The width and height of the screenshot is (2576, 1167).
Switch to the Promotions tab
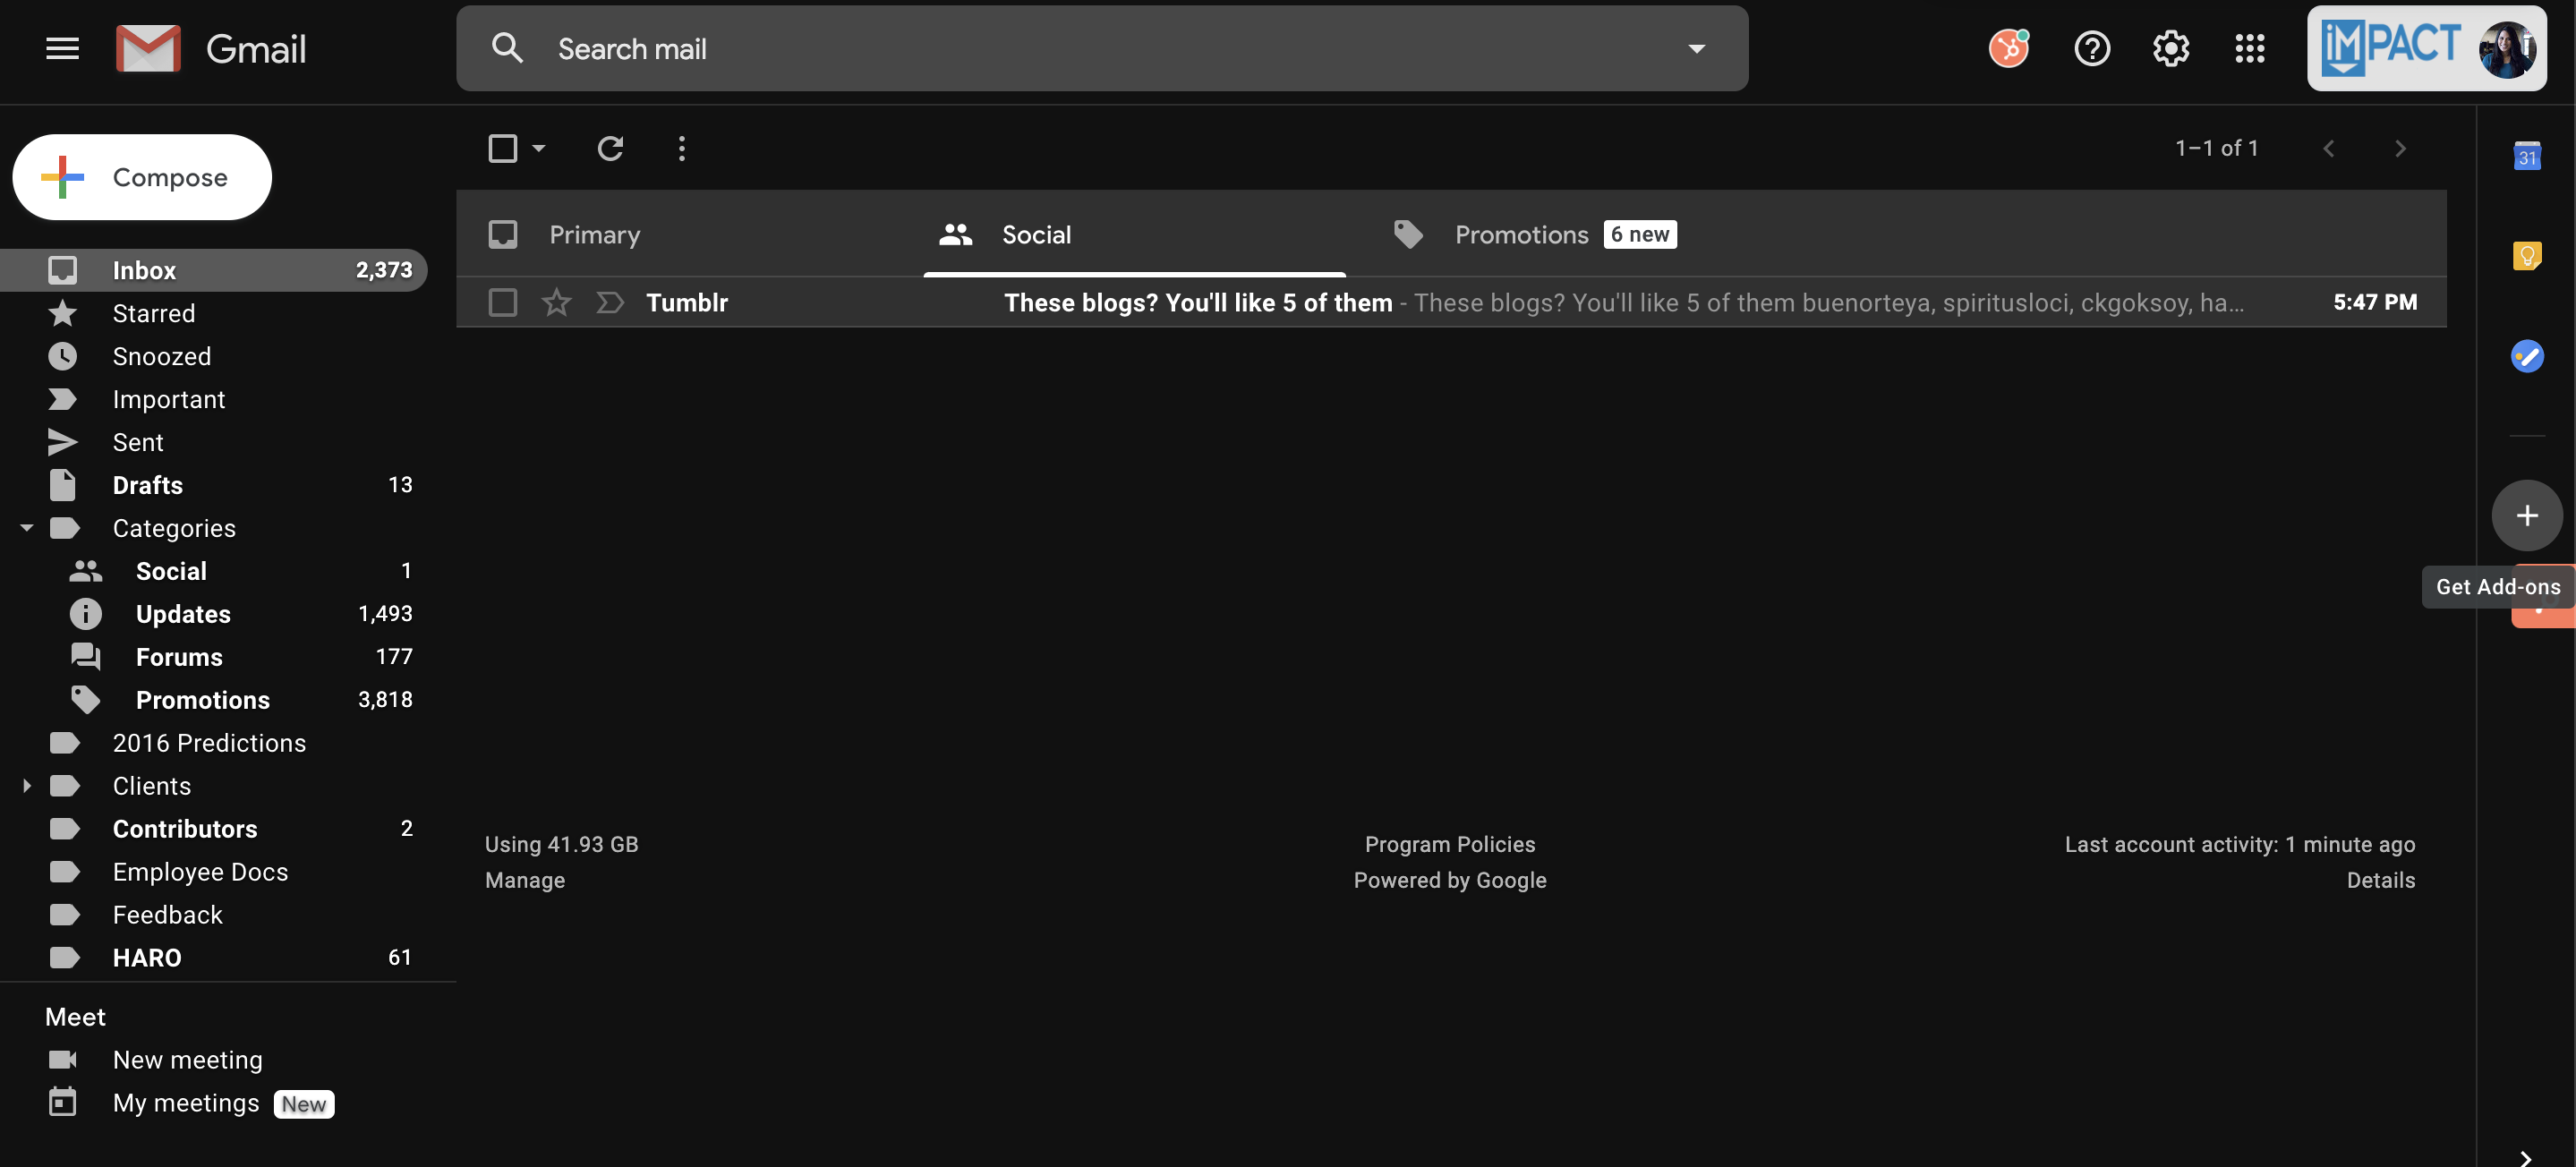click(1521, 234)
